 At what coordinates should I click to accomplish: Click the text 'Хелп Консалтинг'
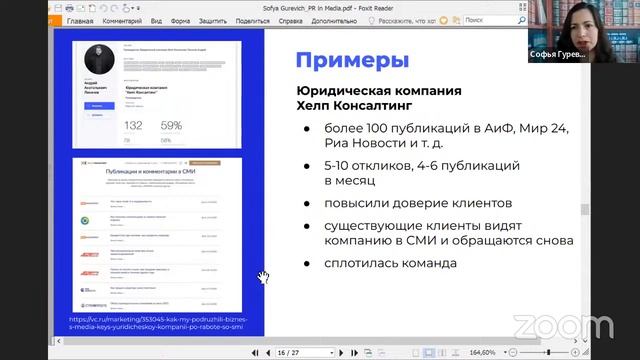tap(354, 105)
